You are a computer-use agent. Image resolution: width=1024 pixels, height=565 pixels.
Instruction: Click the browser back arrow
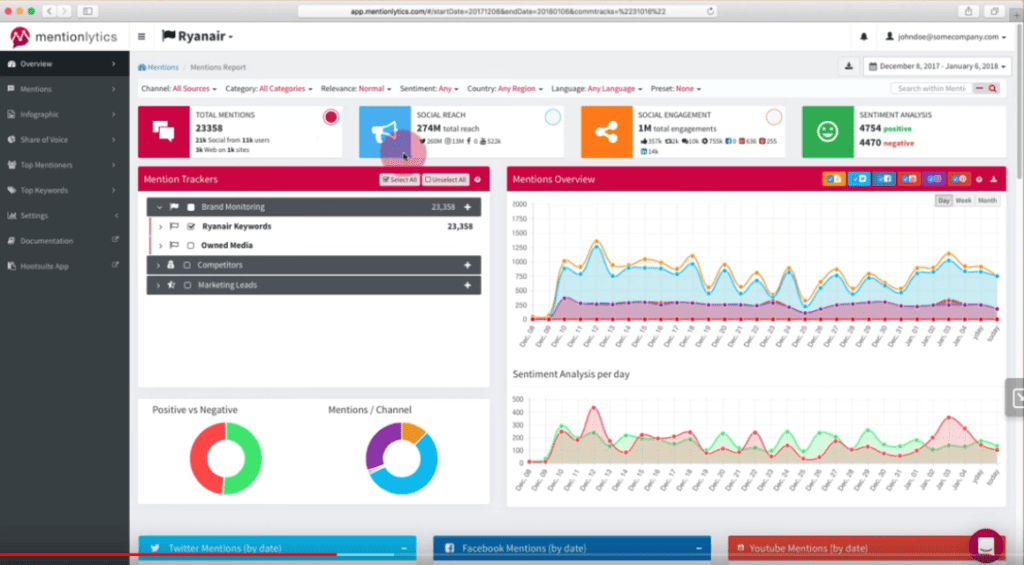(50, 11)
